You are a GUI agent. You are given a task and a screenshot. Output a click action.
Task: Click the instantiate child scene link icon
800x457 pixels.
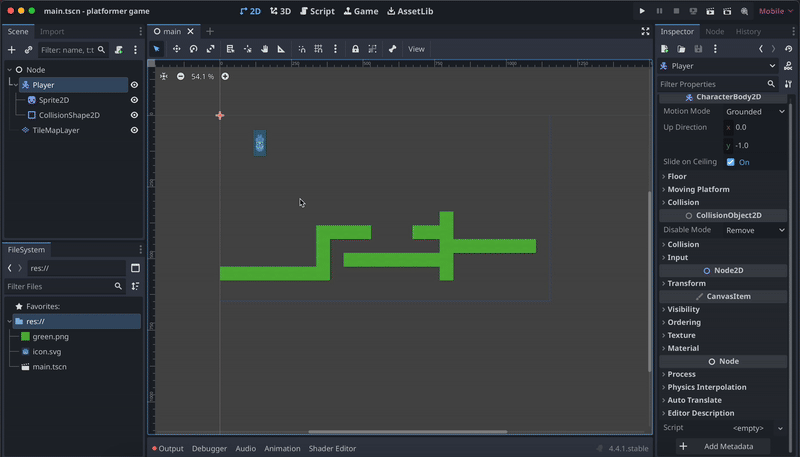pos(28,50)
